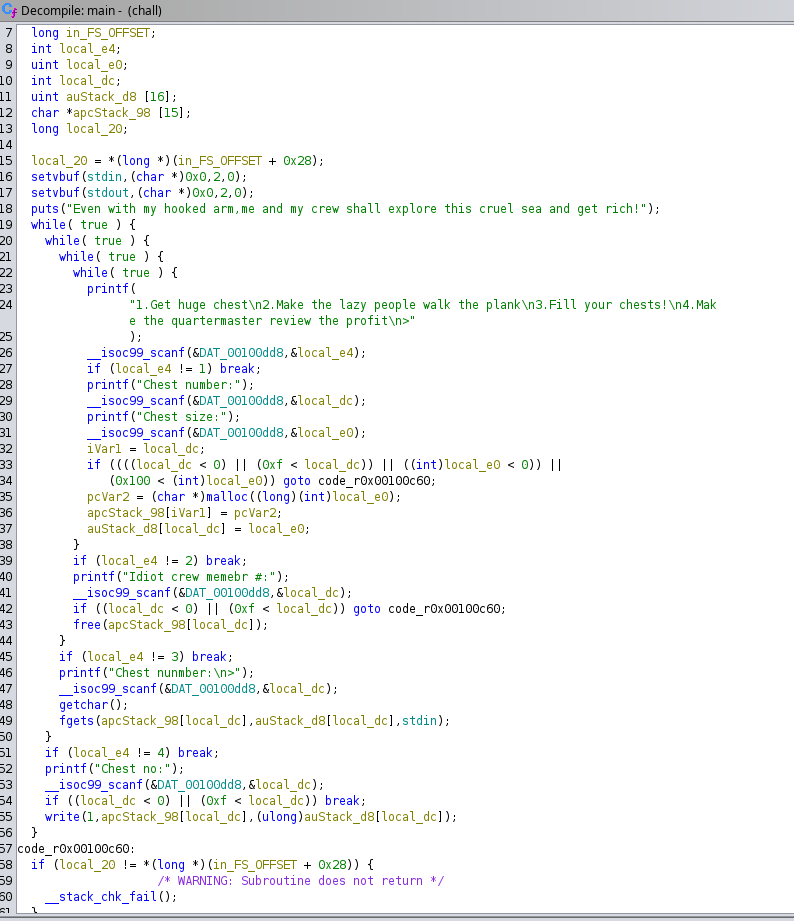The width and height of the screenshot is (794, 921).
Task: Click line number 19 in the gutter
Action: pos(6,225)
